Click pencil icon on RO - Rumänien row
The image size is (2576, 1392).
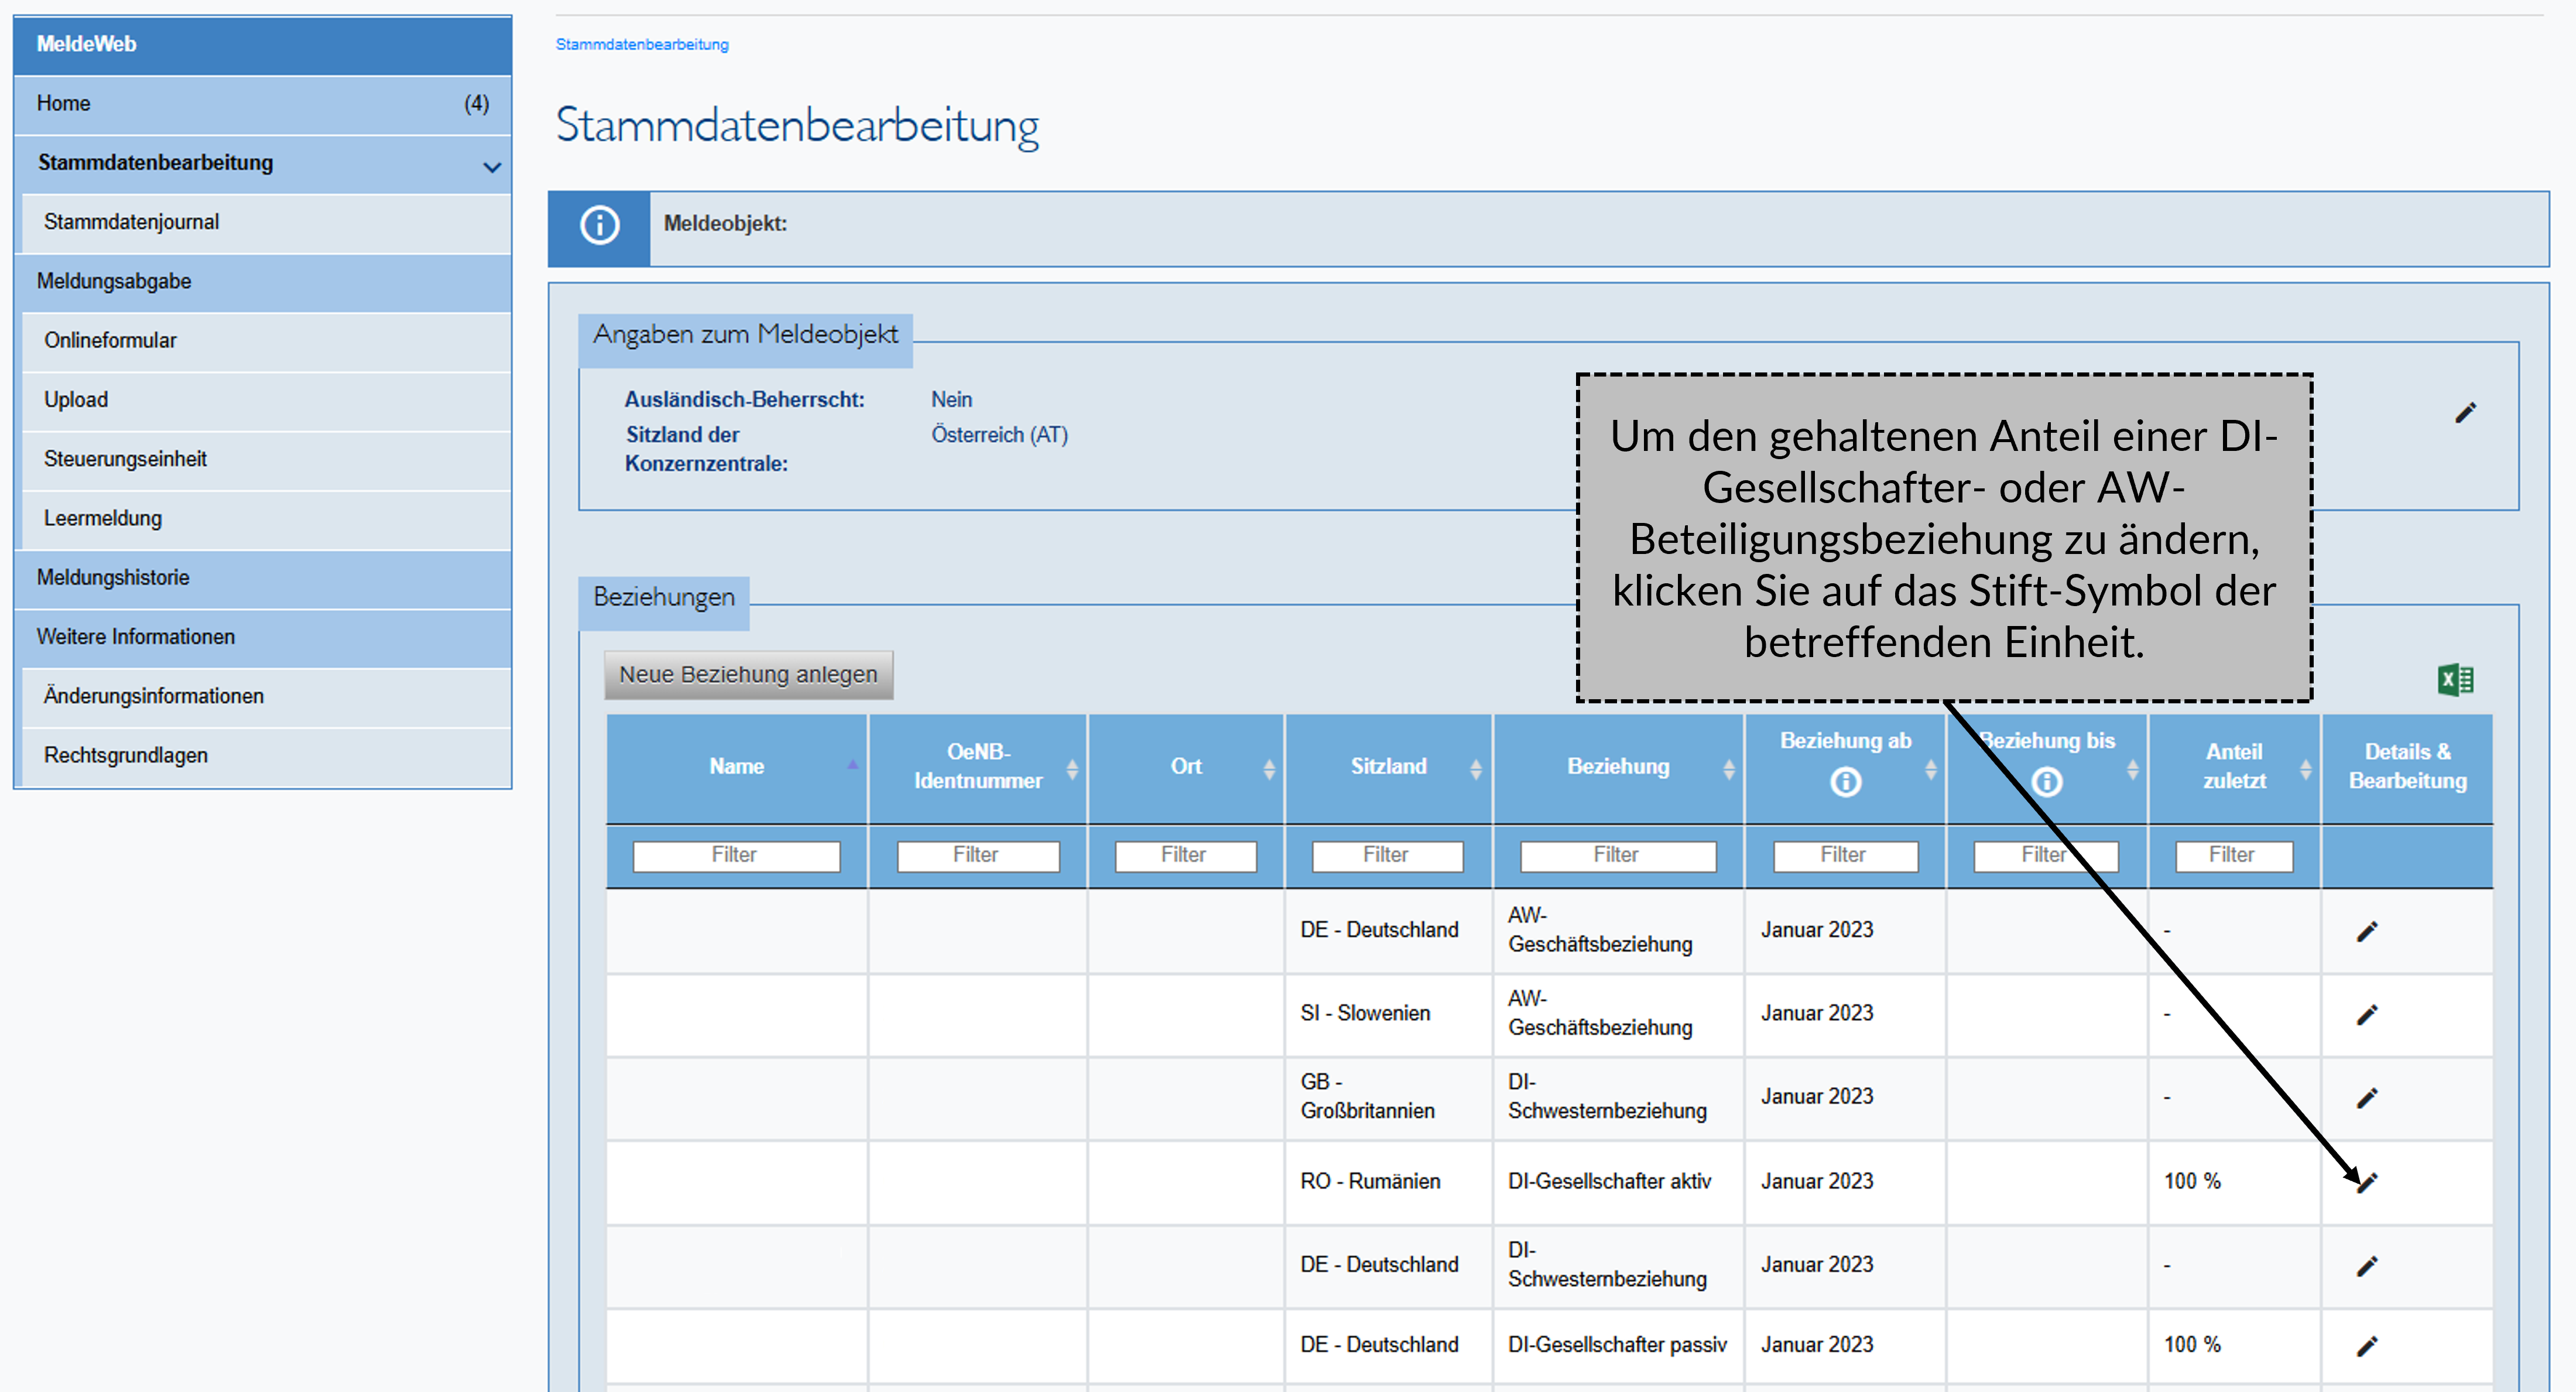(x=2367, y=1181)
